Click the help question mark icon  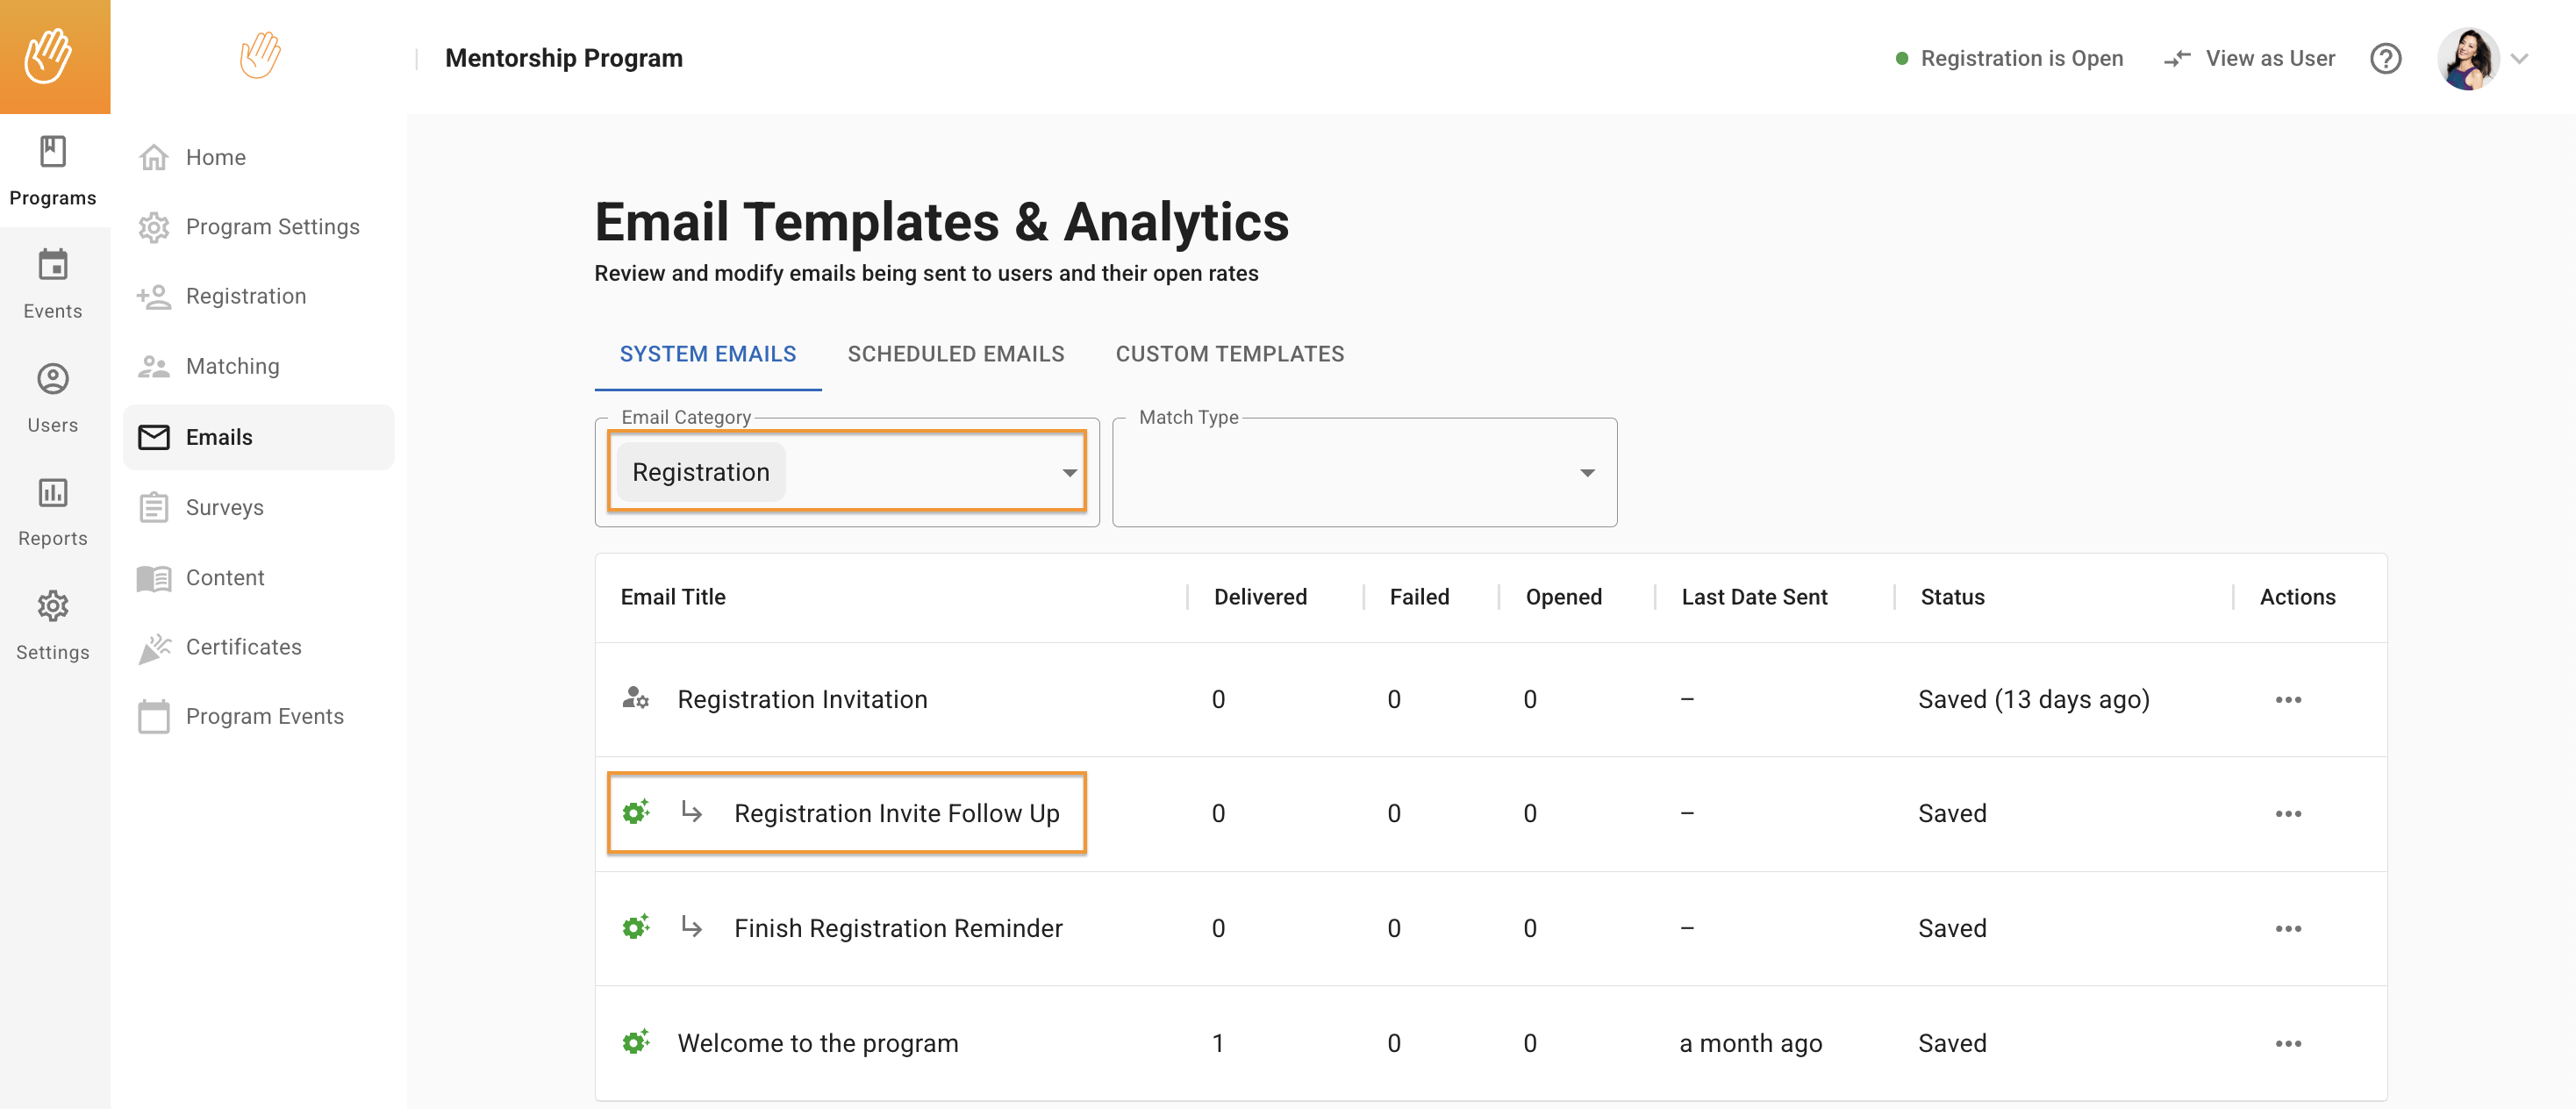(x=2385, y=59)
